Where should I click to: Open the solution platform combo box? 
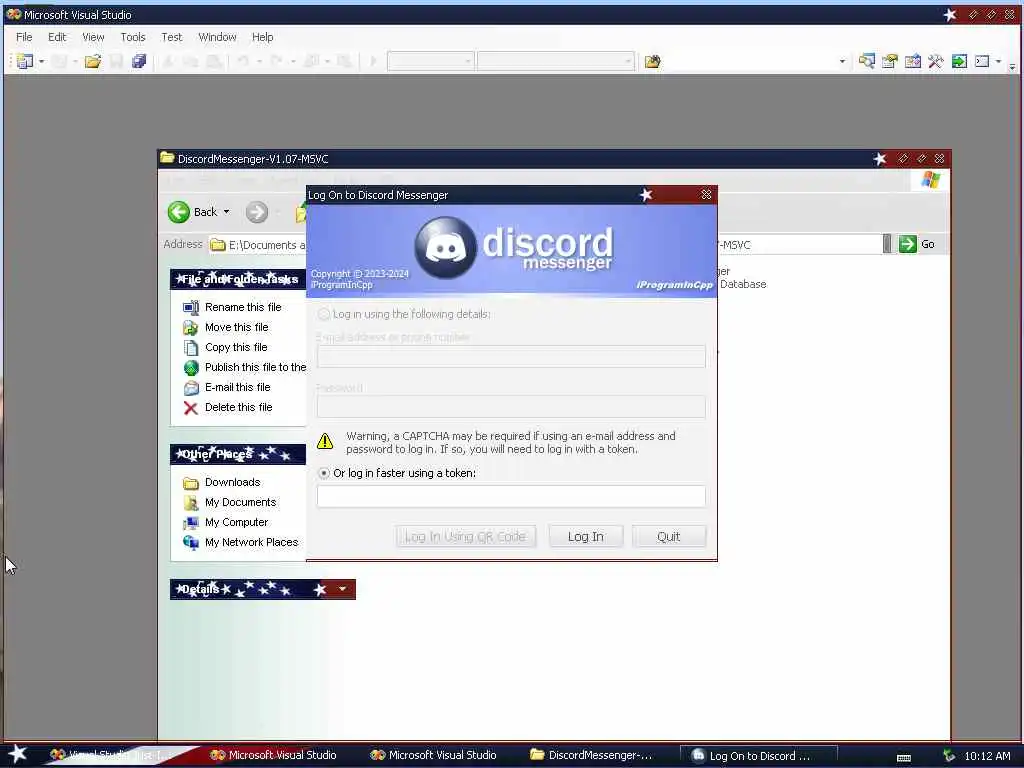click(556, 61)
